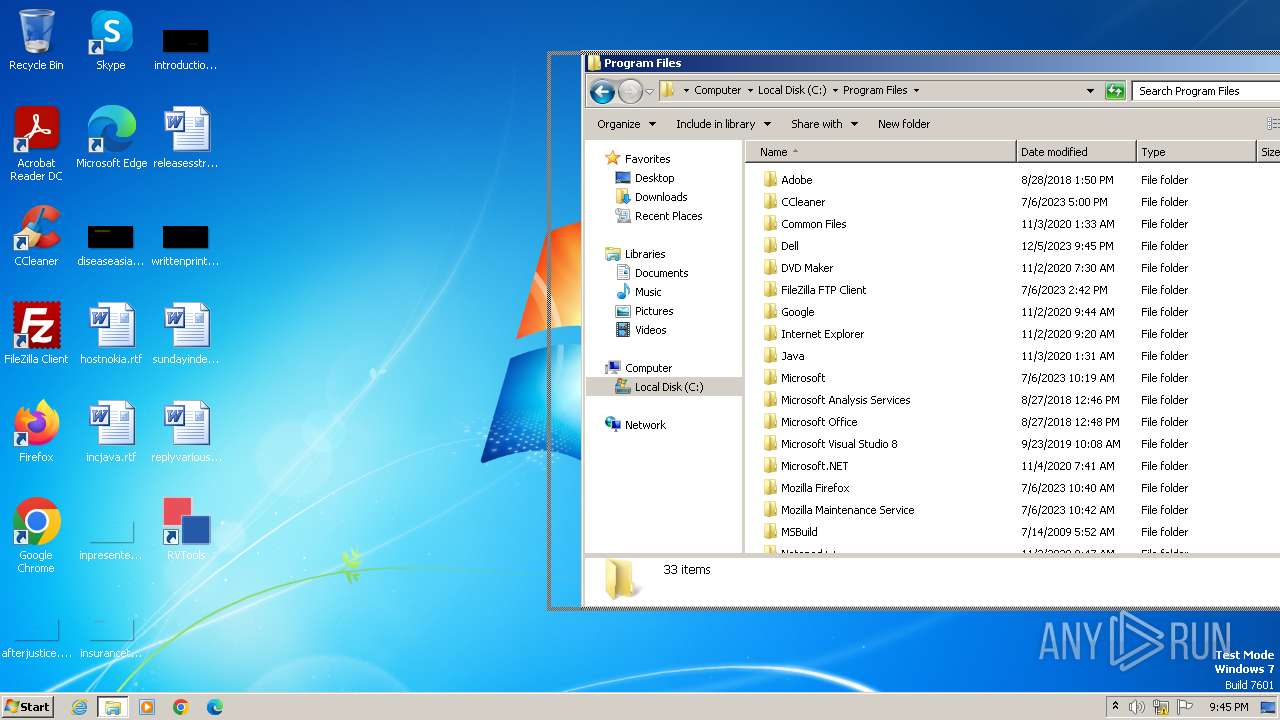The width and height of the screenshot is (1280, 720).
Task: Launch Skype from the desktop
Action: (x=111, y=40)
